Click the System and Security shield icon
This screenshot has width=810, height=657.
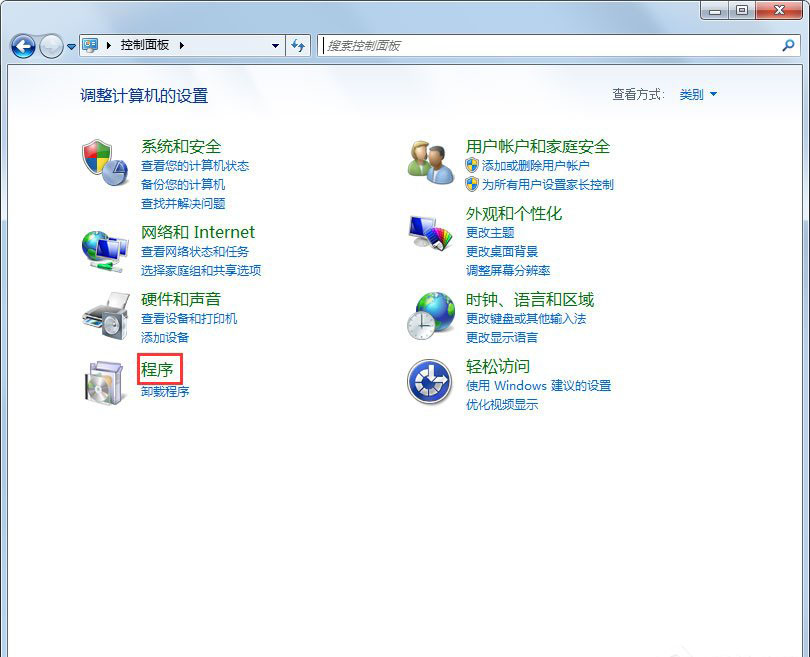click(x=105, y=160)
